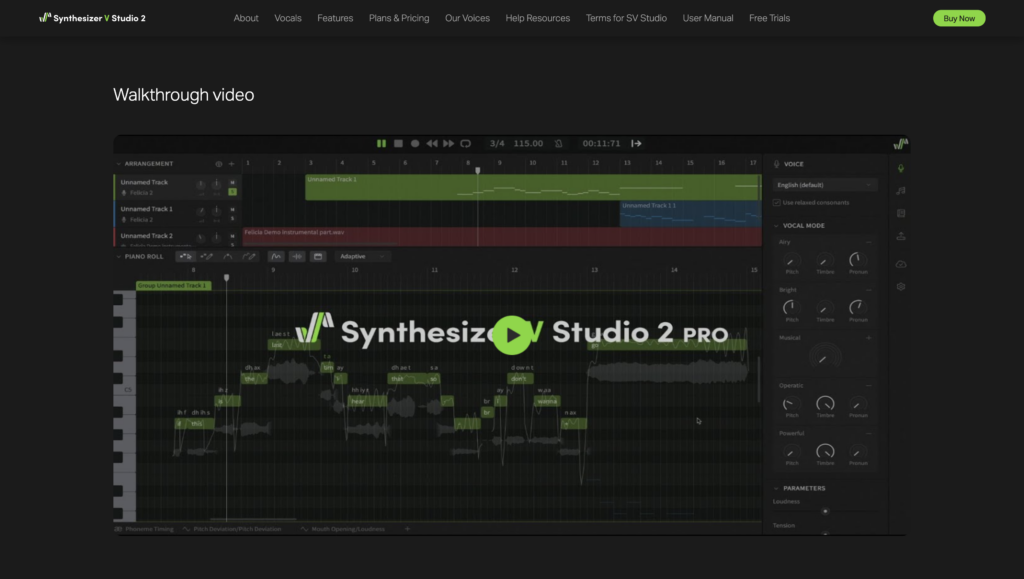Click the add track plus icon in Arrangement
Screen dimensions: 1024x579
231,164
